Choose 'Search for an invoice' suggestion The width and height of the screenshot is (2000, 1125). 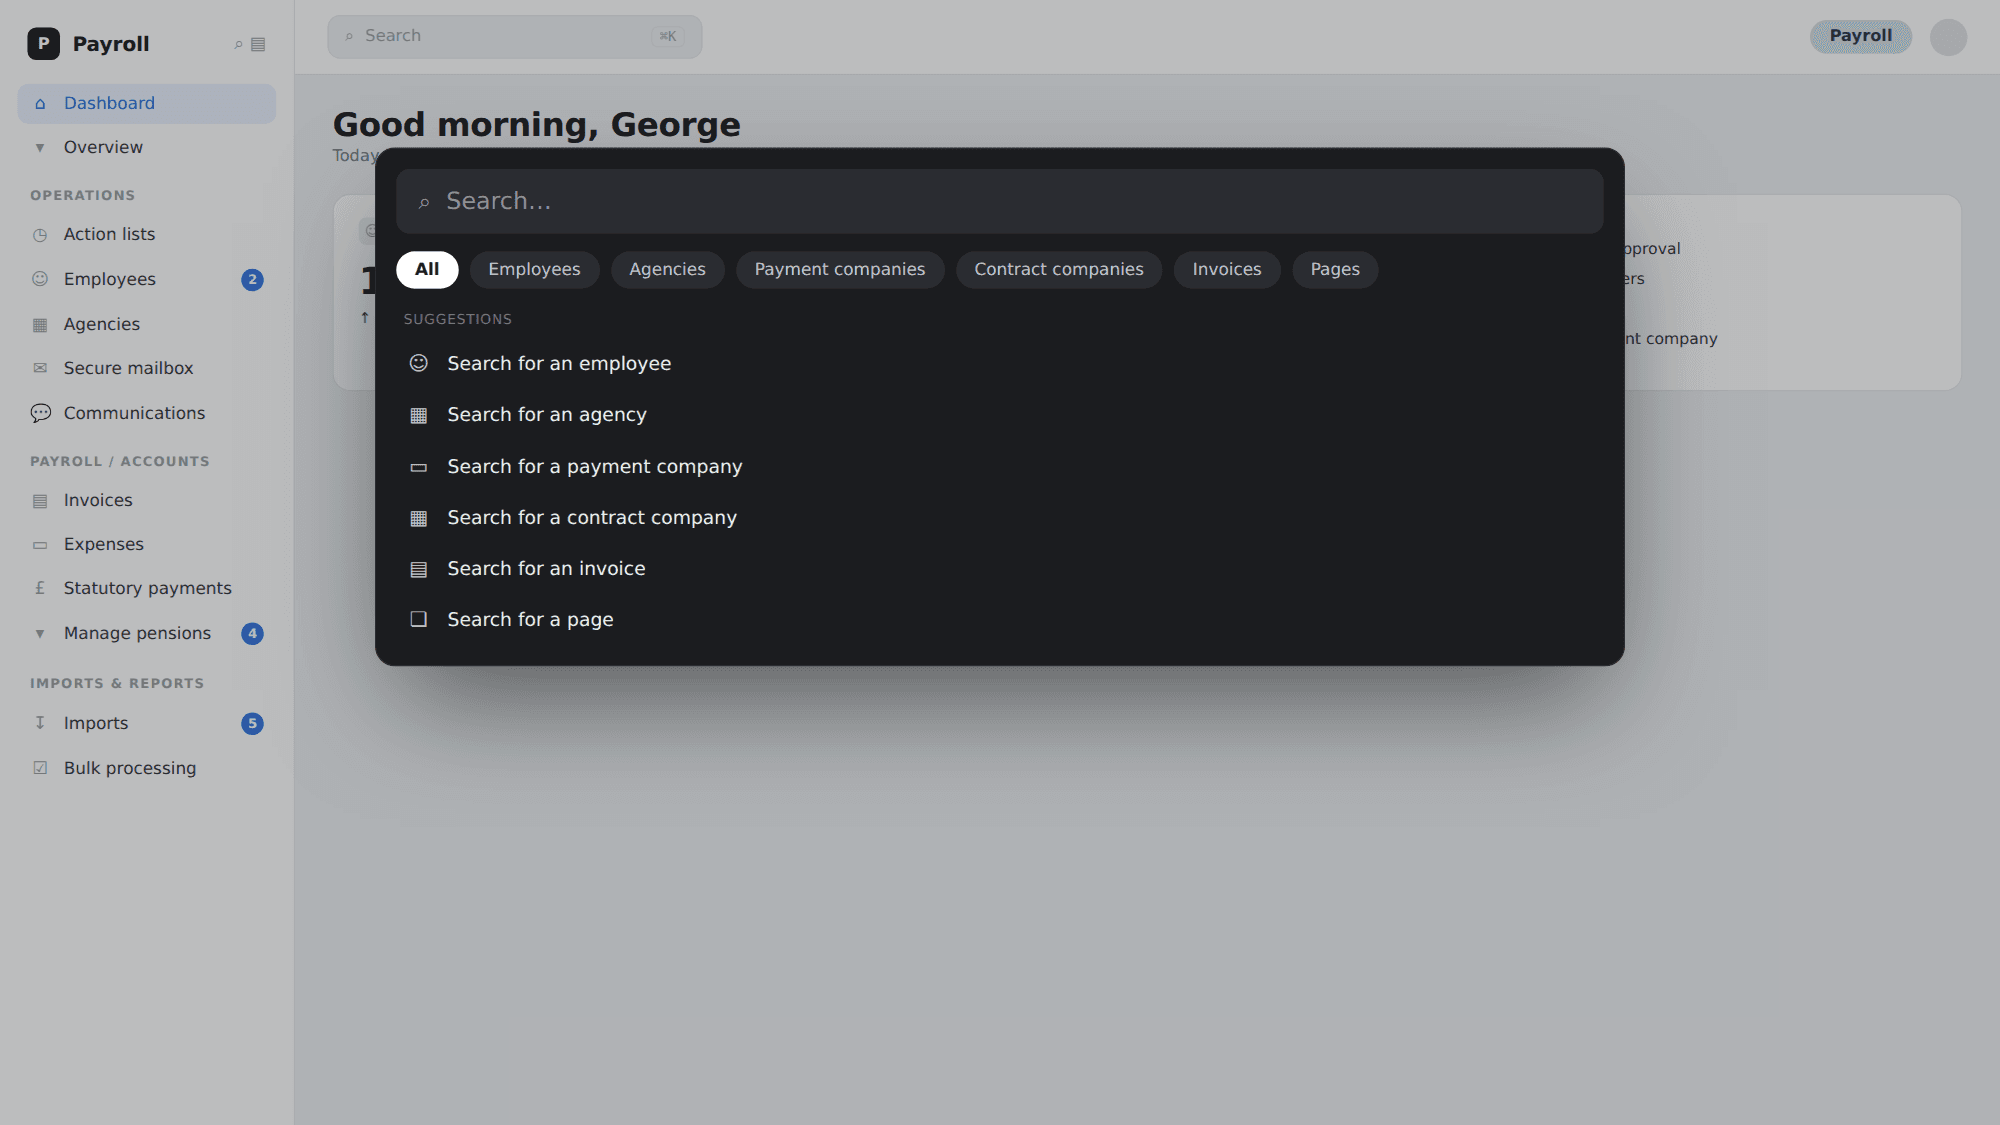pyautogui.click(x=1000, y=569)
